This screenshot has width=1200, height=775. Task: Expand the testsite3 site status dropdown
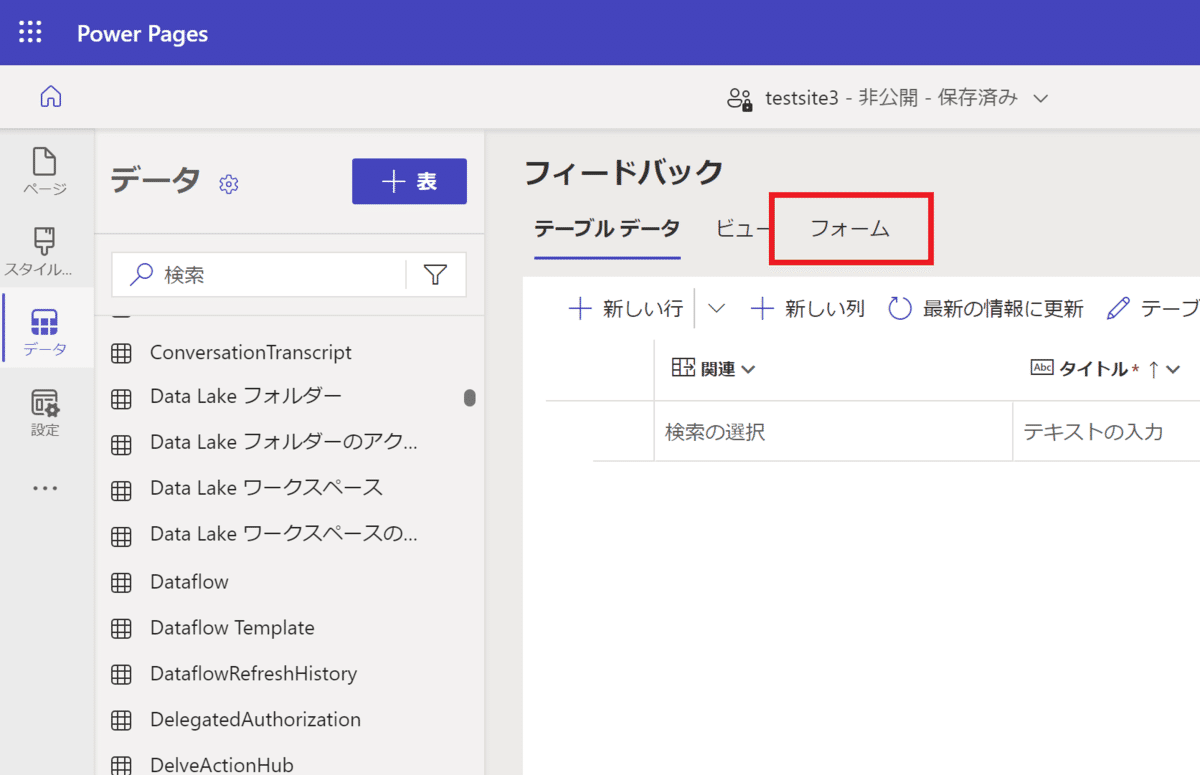[1040, 98]
